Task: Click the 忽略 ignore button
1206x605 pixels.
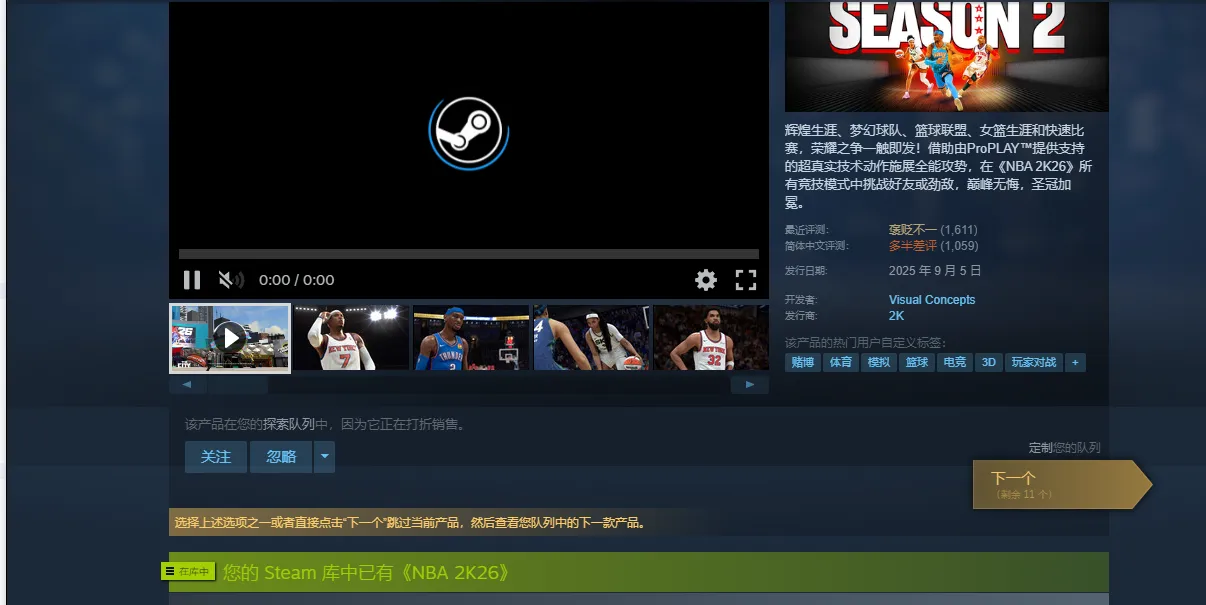Action: point(281,457)
